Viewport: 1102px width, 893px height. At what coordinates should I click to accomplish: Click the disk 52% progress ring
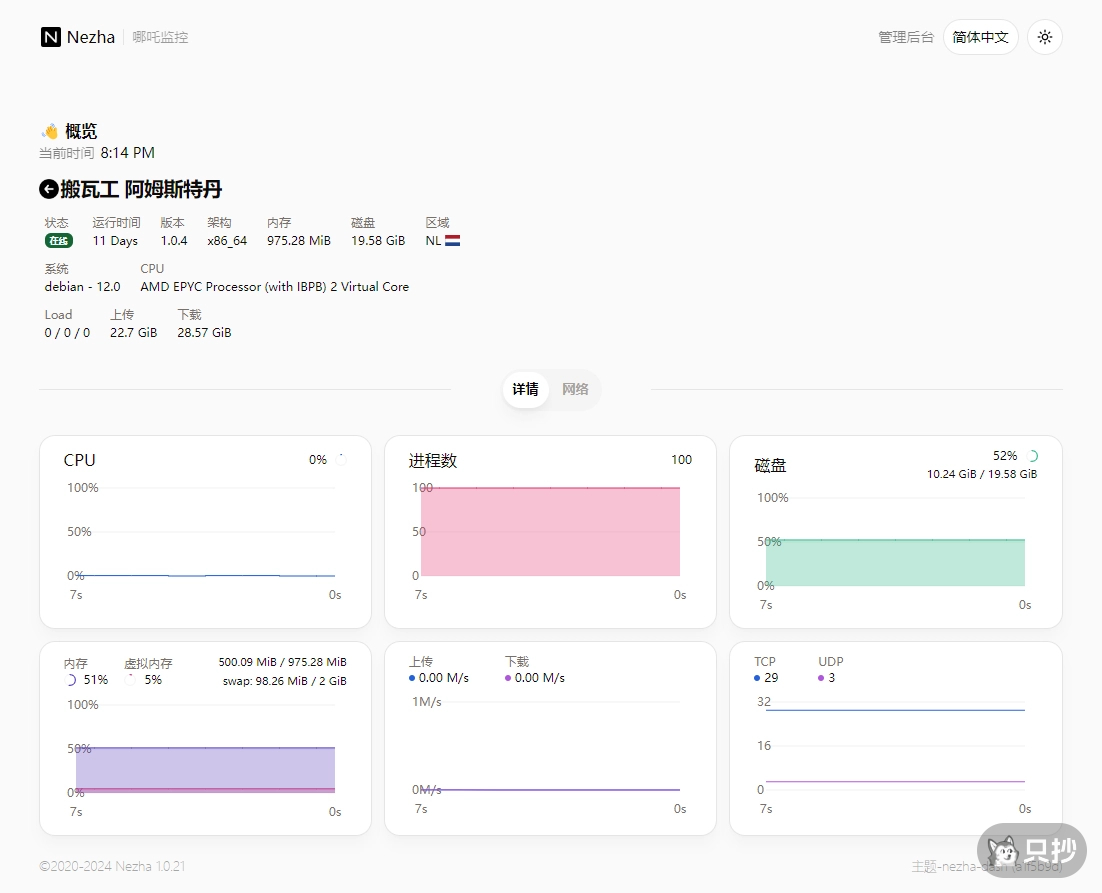(1032, 456)
